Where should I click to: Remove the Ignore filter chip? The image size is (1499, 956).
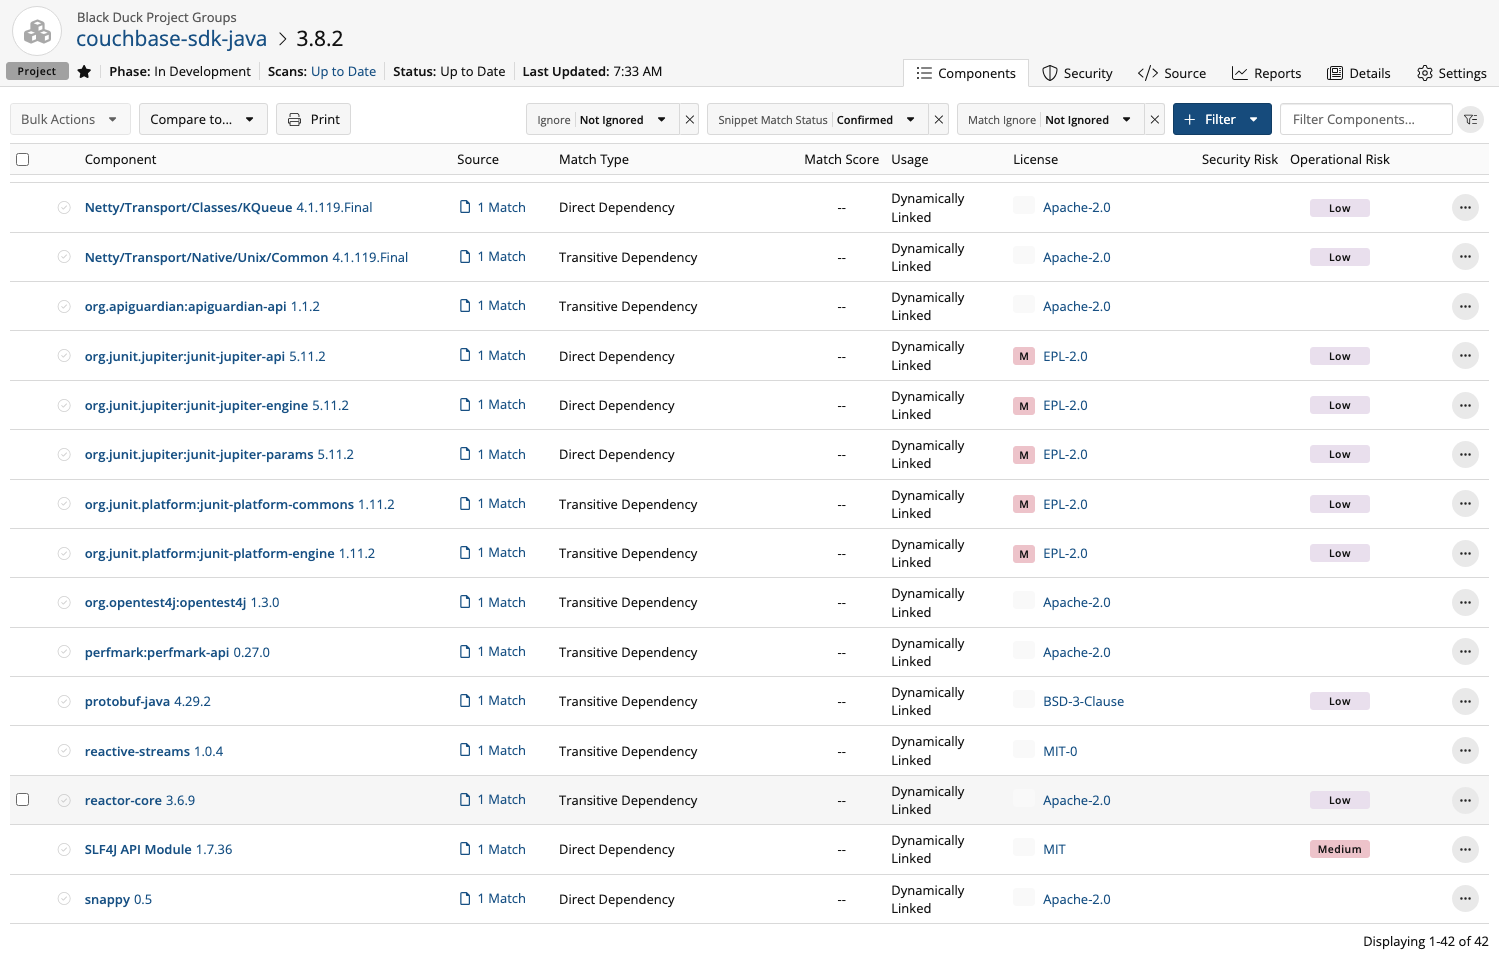pyautogui.click(x=689, y=120)
